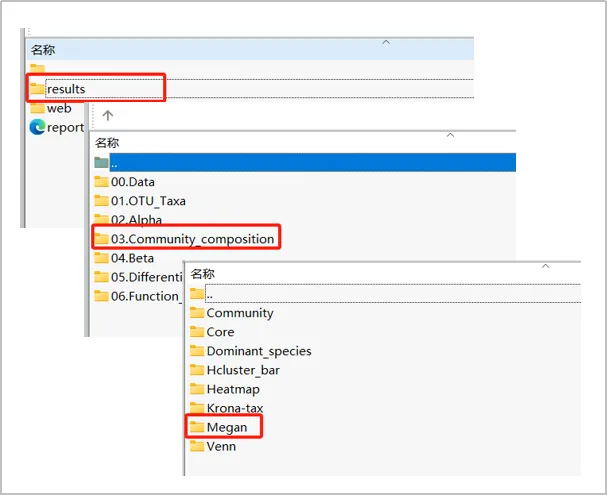
Task: Click the 06.Function folder icon
Action: 101,296
